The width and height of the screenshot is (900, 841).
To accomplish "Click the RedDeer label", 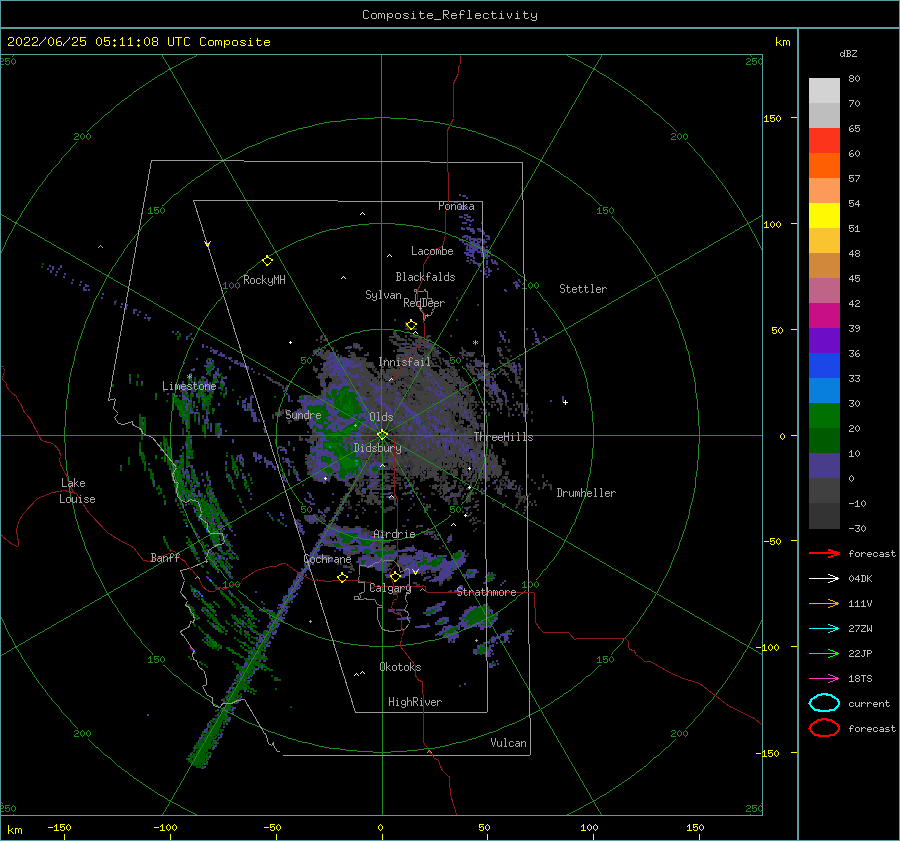I will click(424, 303).
